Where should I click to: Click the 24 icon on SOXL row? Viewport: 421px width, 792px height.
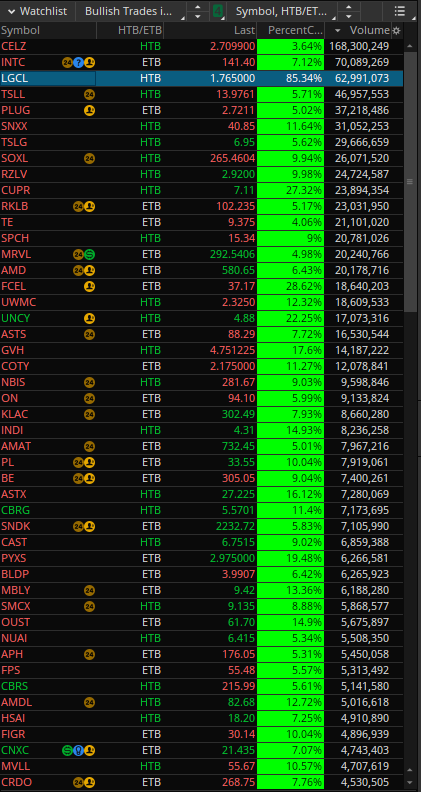pyautogui.click(x=89, y=158)
